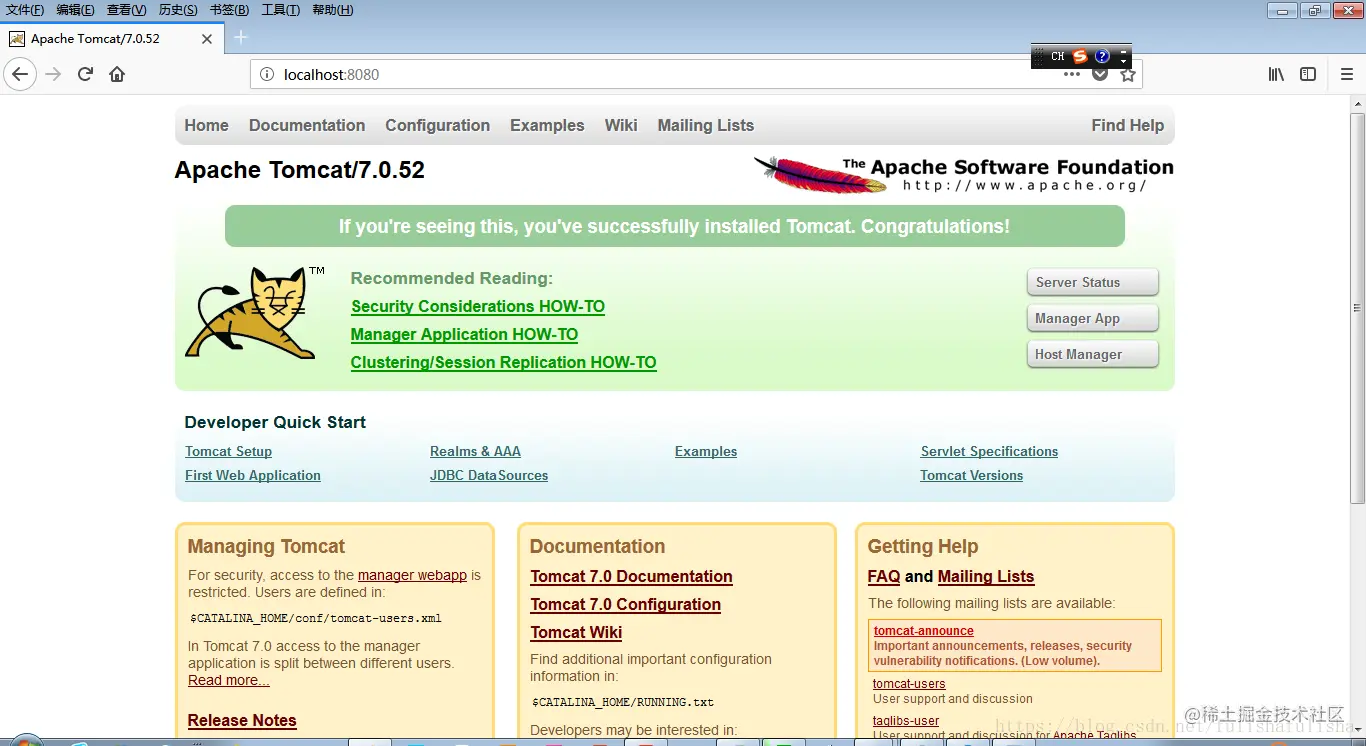Click the Server Status button
This screenshot has width=1366, height=746.
click(x=1093, y=282)
